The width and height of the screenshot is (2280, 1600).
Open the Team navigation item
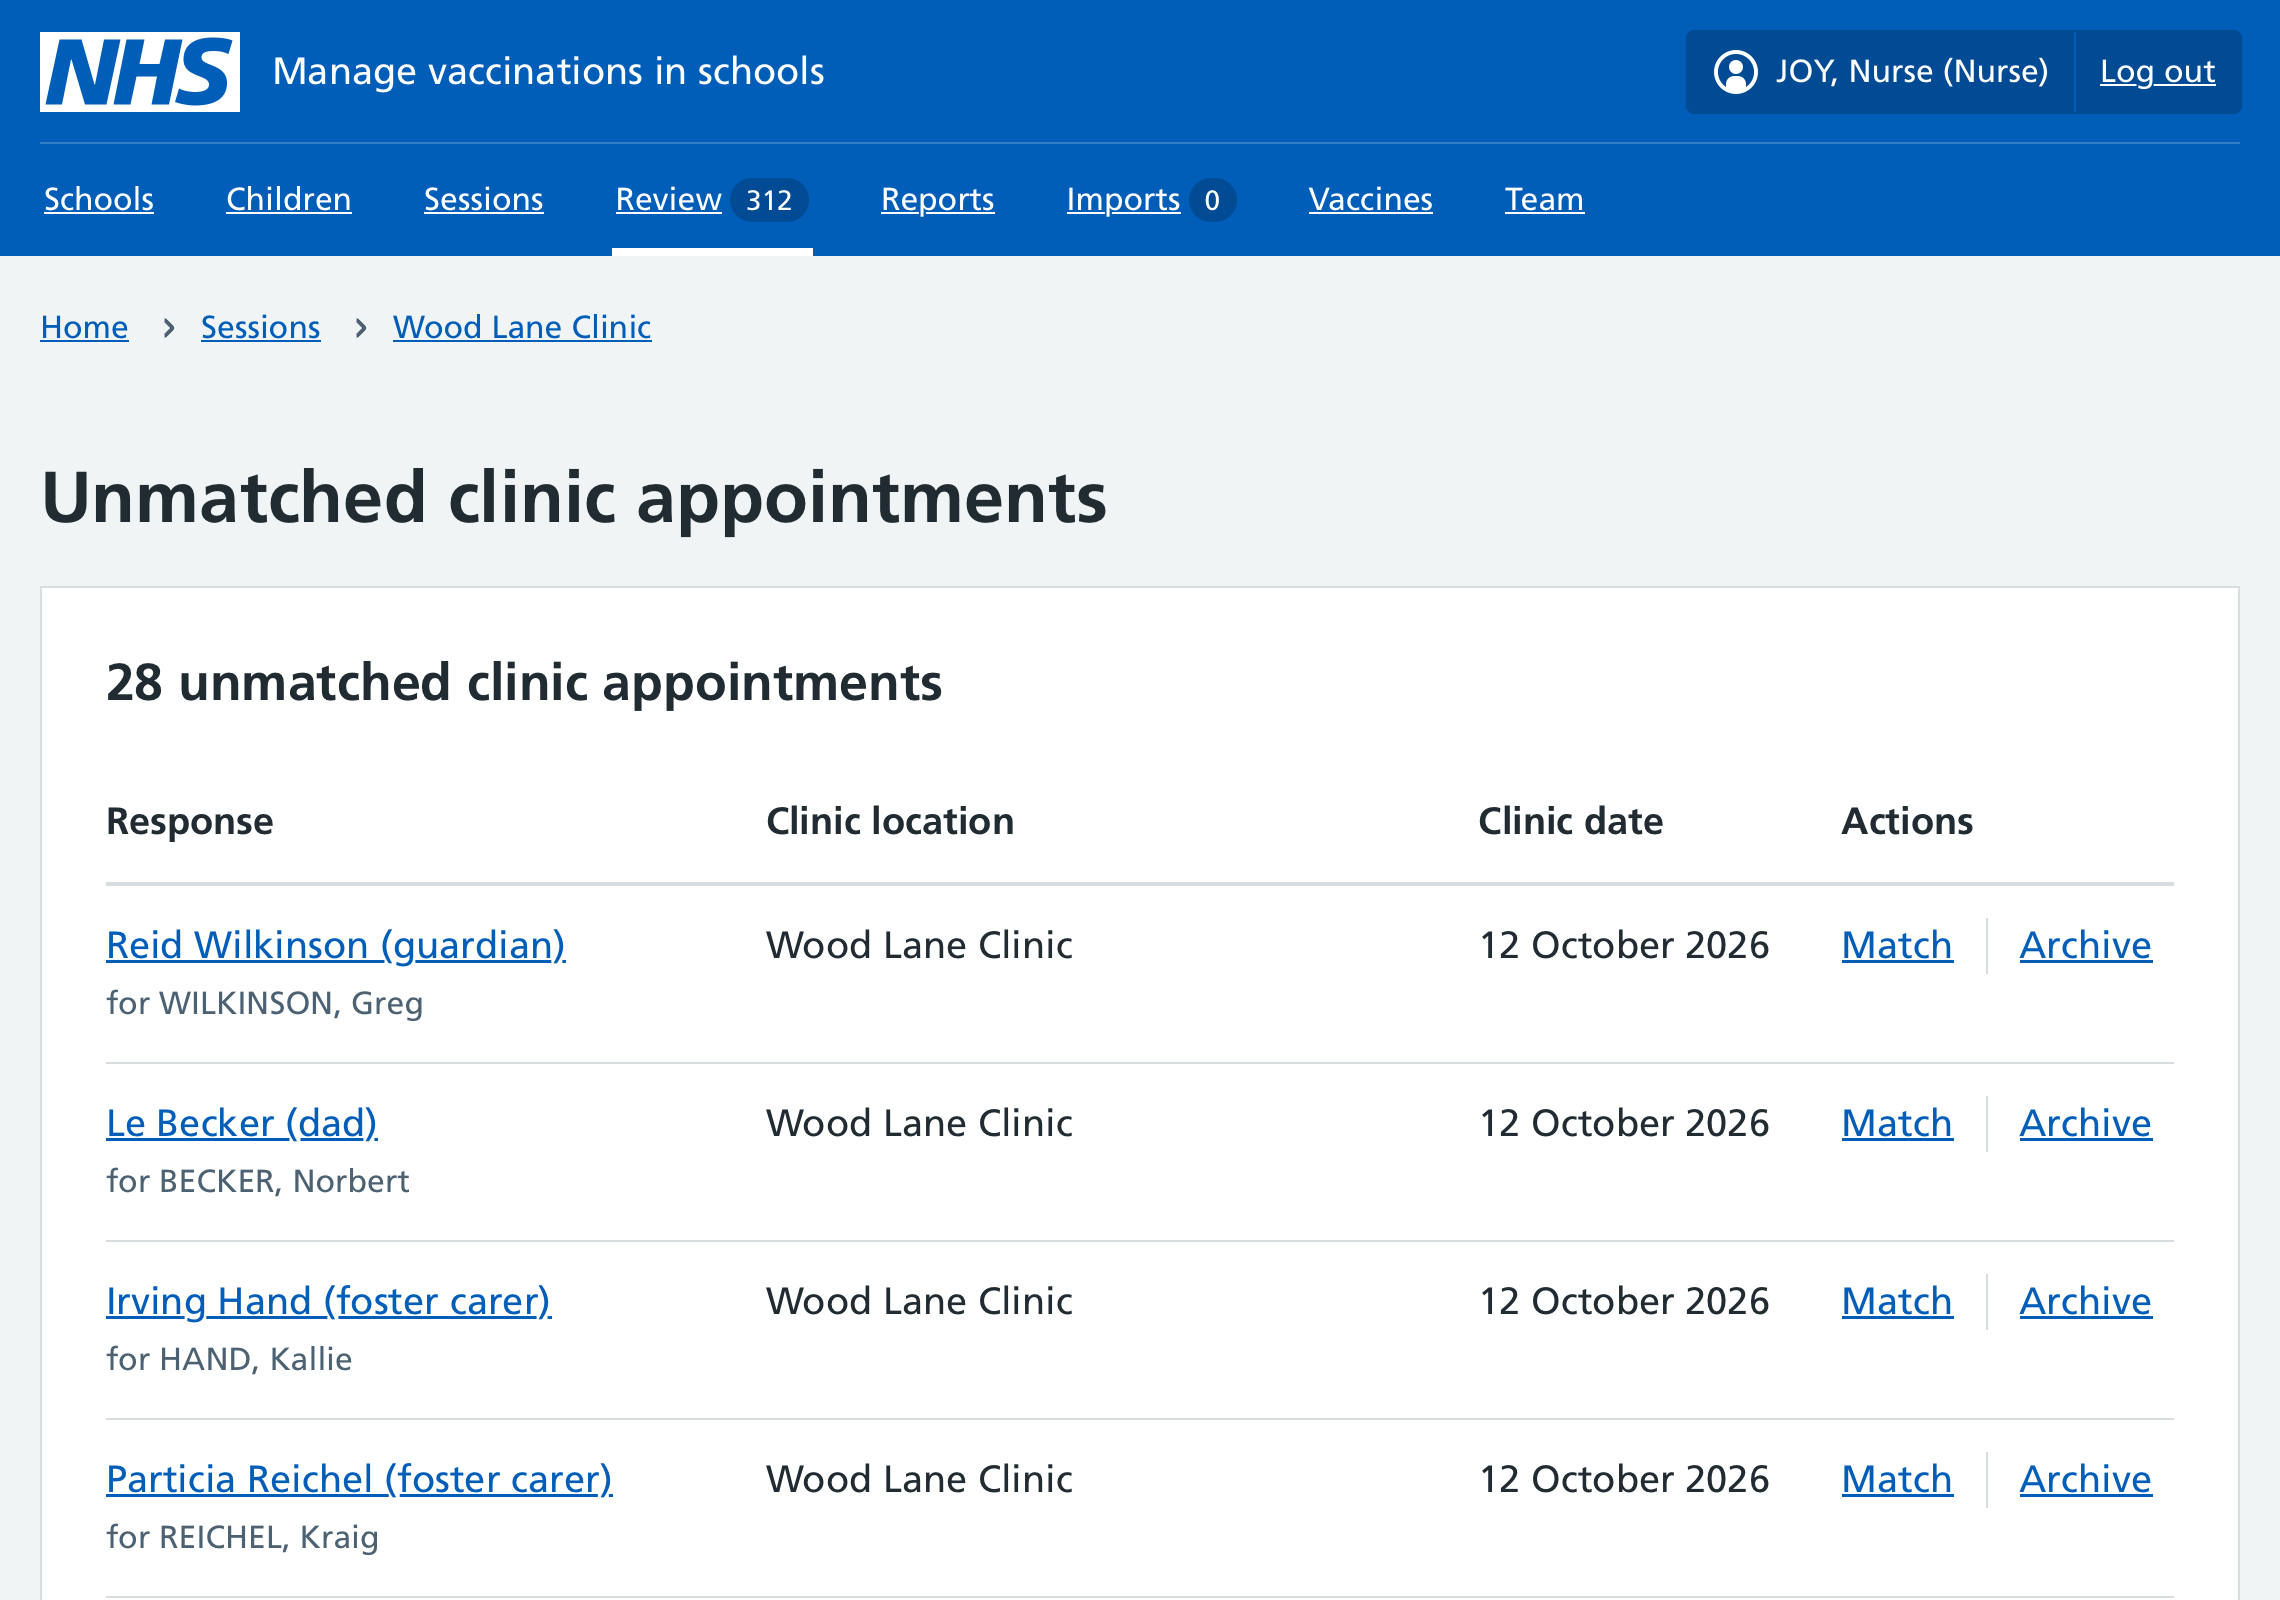coord(1544,199)
